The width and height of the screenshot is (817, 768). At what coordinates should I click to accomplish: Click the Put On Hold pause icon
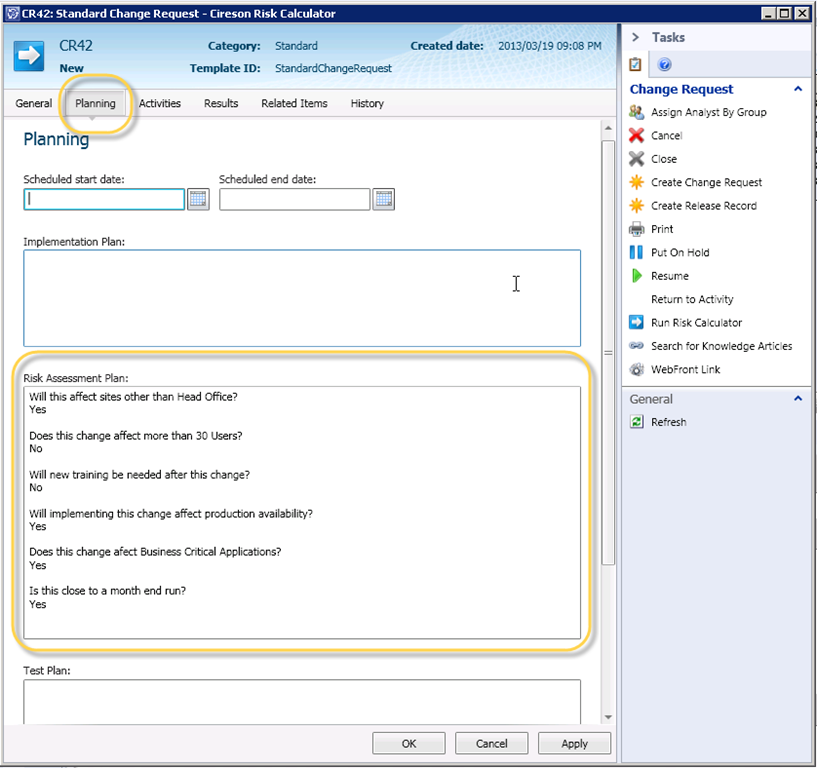pyautogui.click(x=636, y=253)
